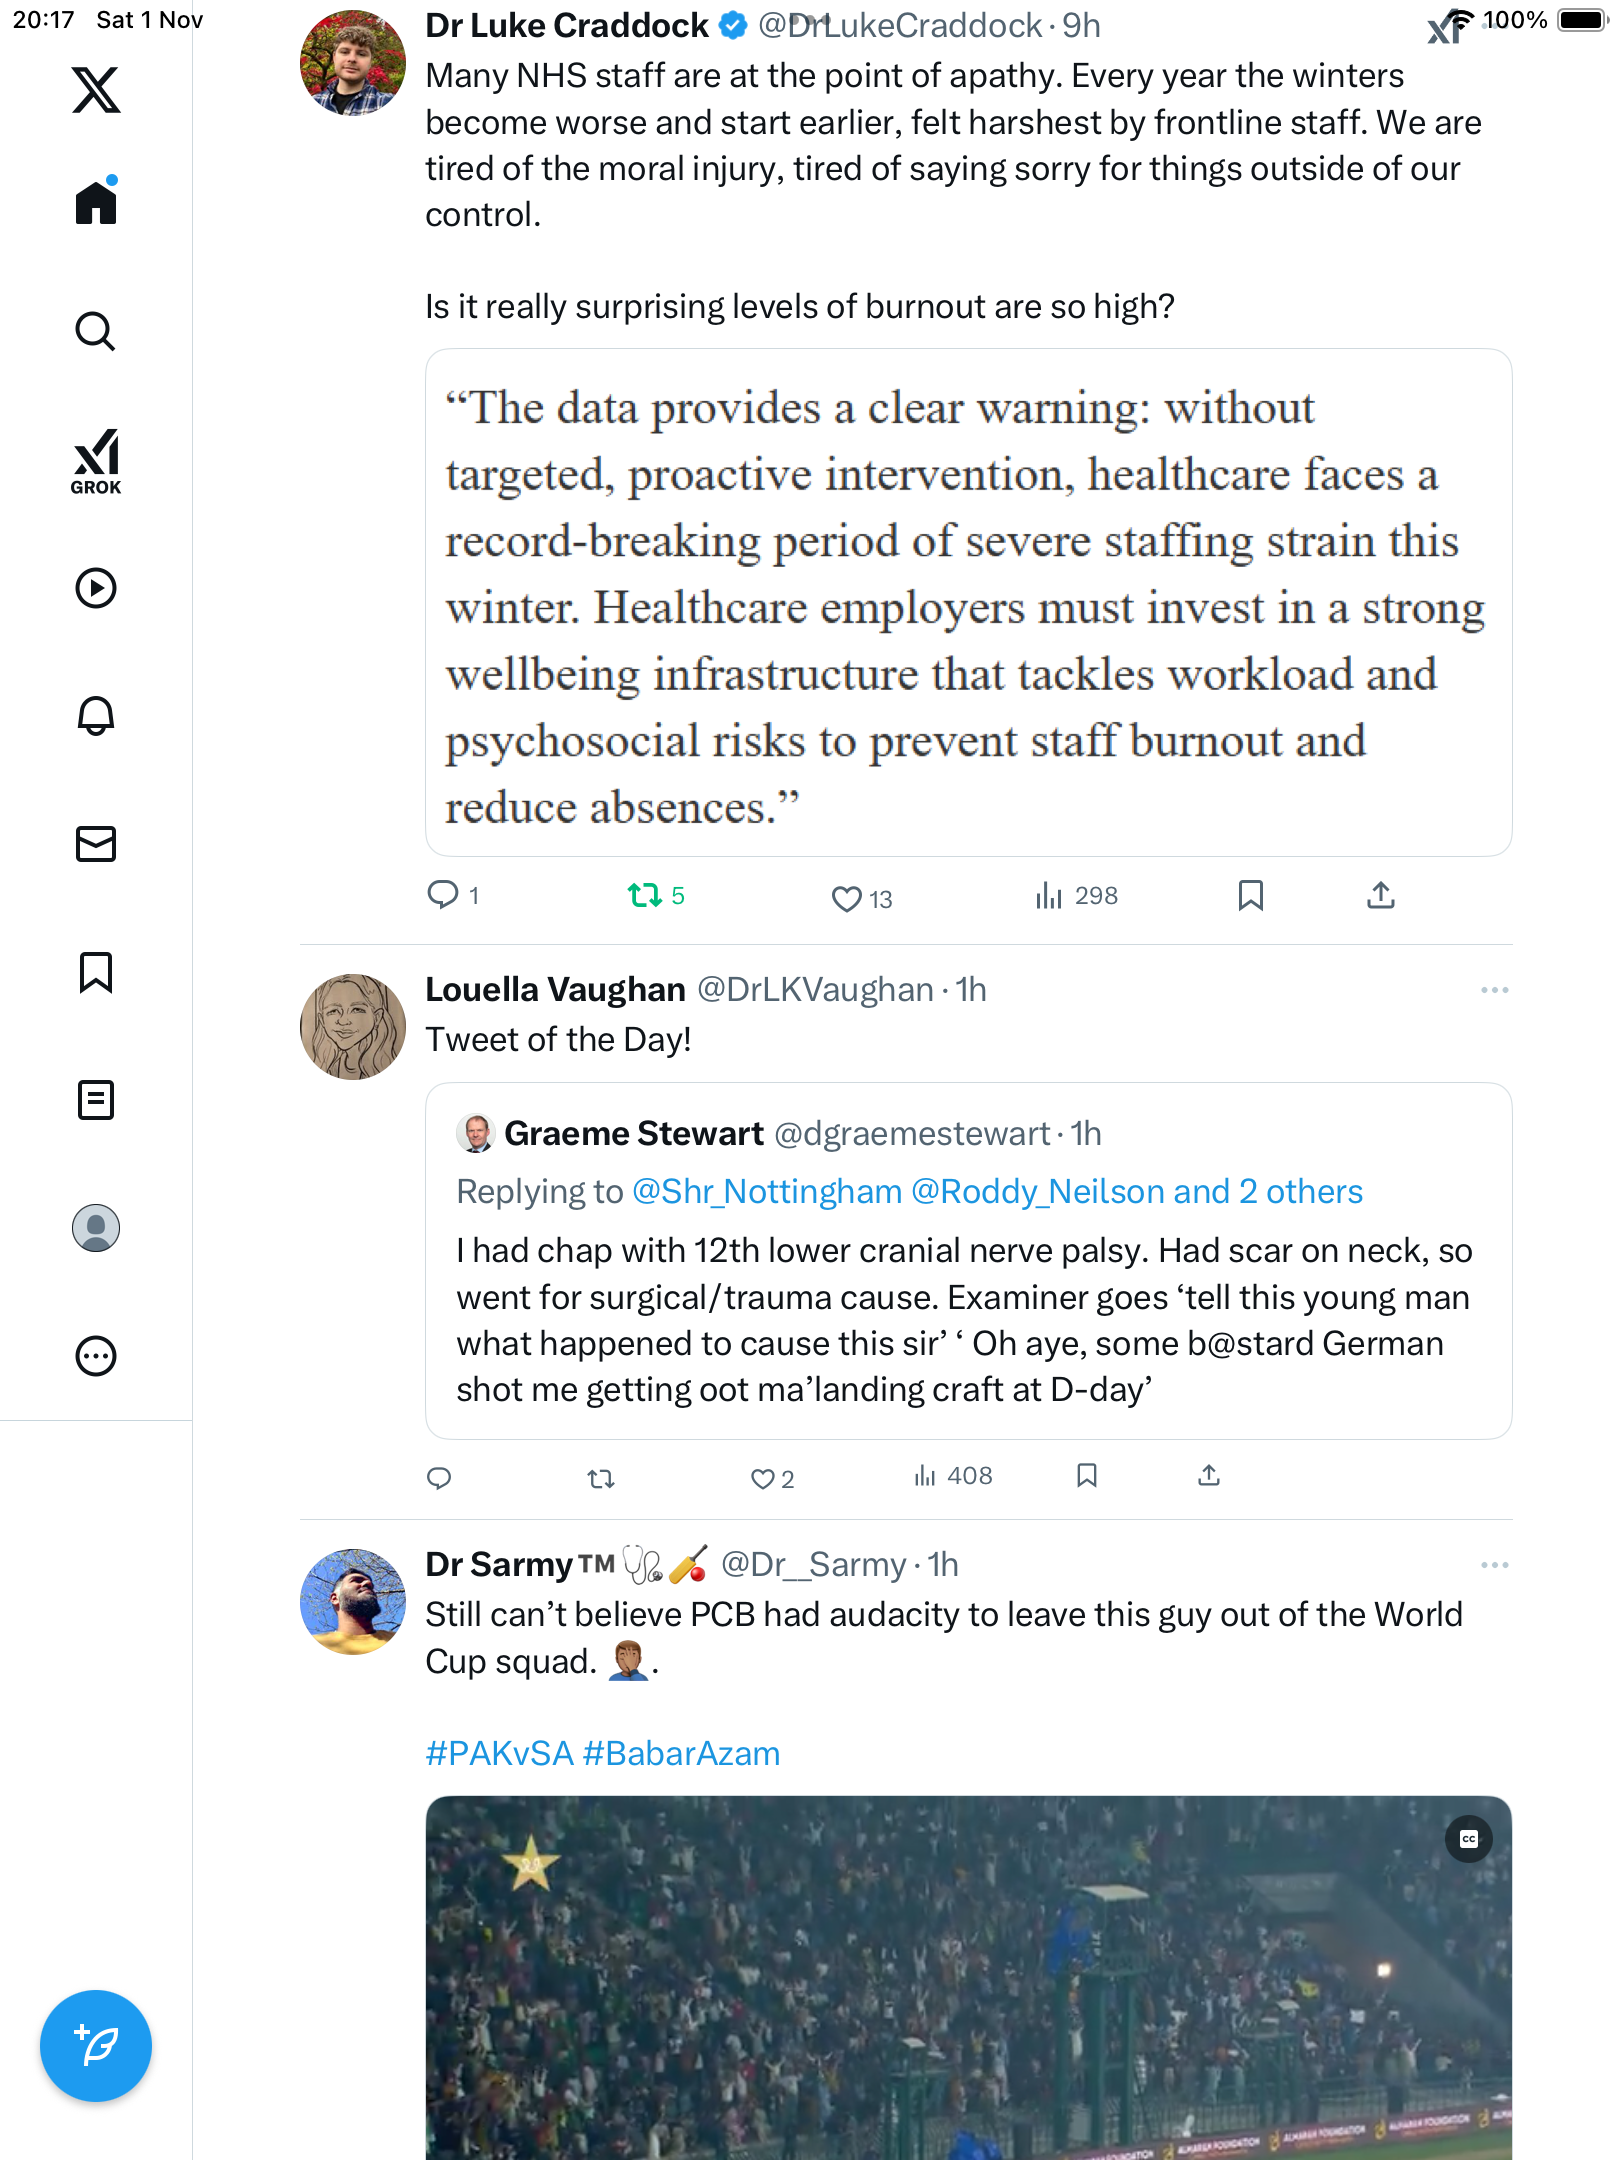Open Grok from the sidebar
Viewport: 1620px width, 2160px height.
click(96, 461)
